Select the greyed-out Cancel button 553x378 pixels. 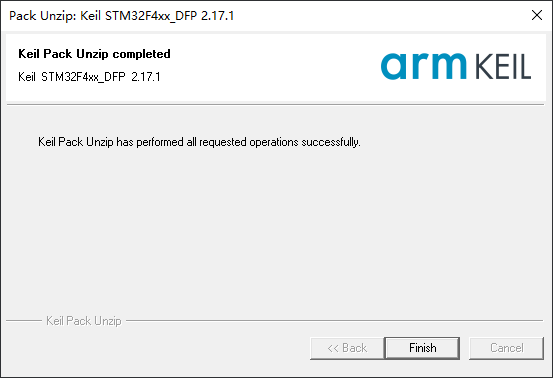506,348
